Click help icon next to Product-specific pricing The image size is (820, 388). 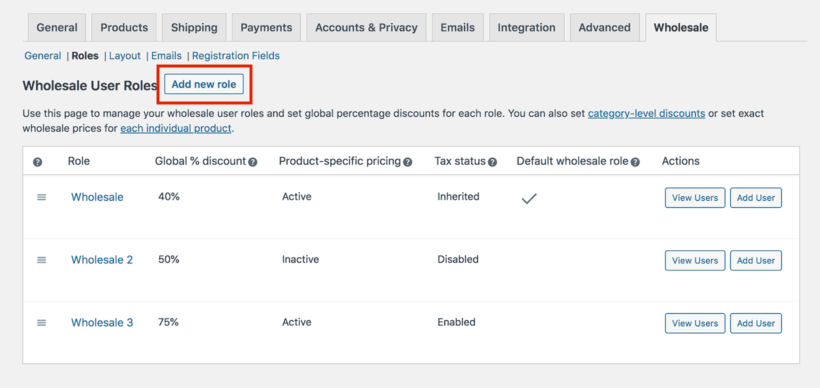coord(408,162)
